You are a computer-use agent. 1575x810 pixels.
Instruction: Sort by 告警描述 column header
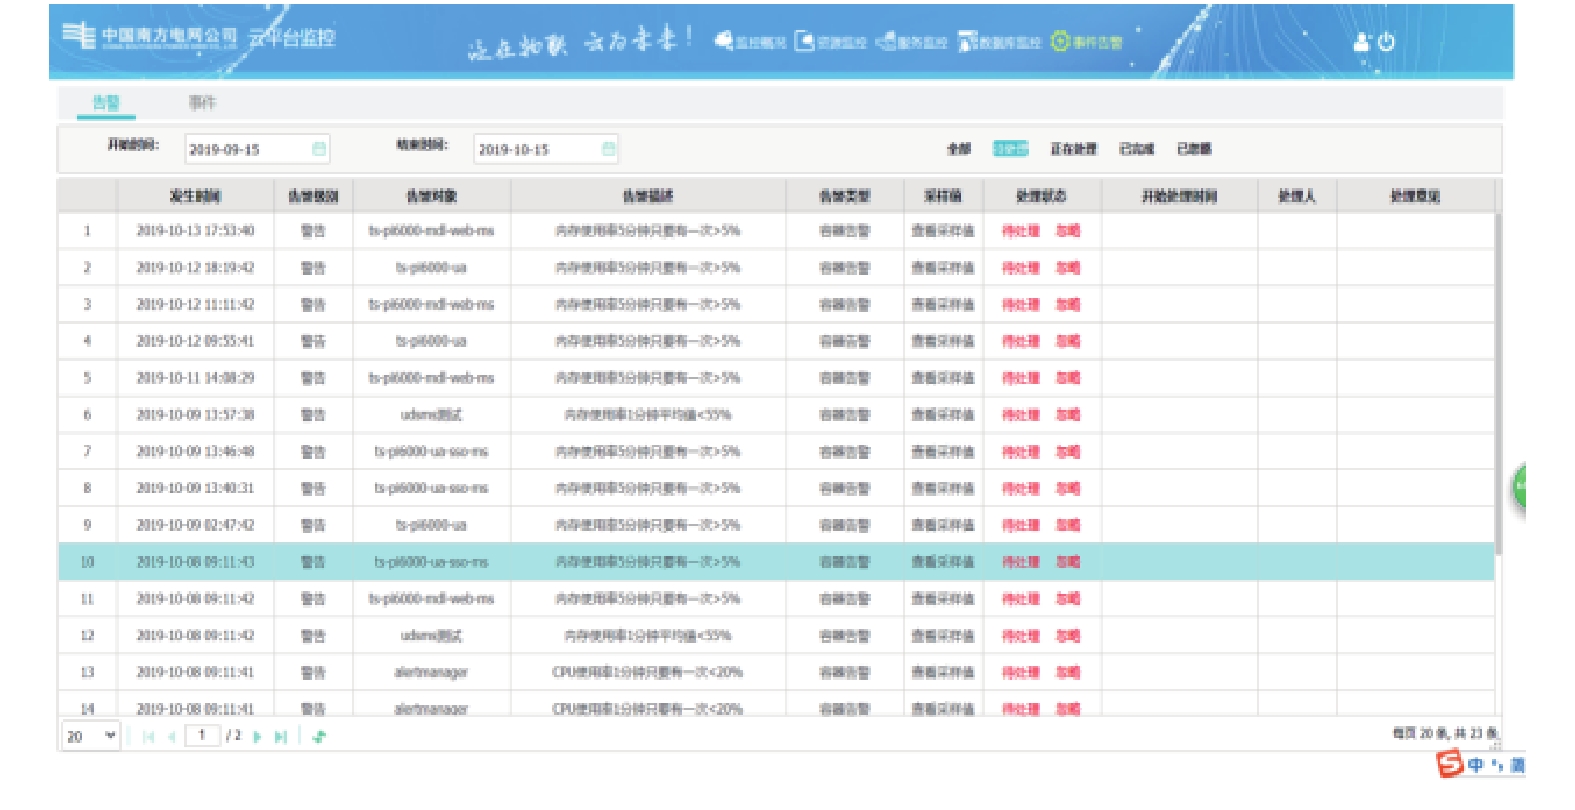point(648,196)
